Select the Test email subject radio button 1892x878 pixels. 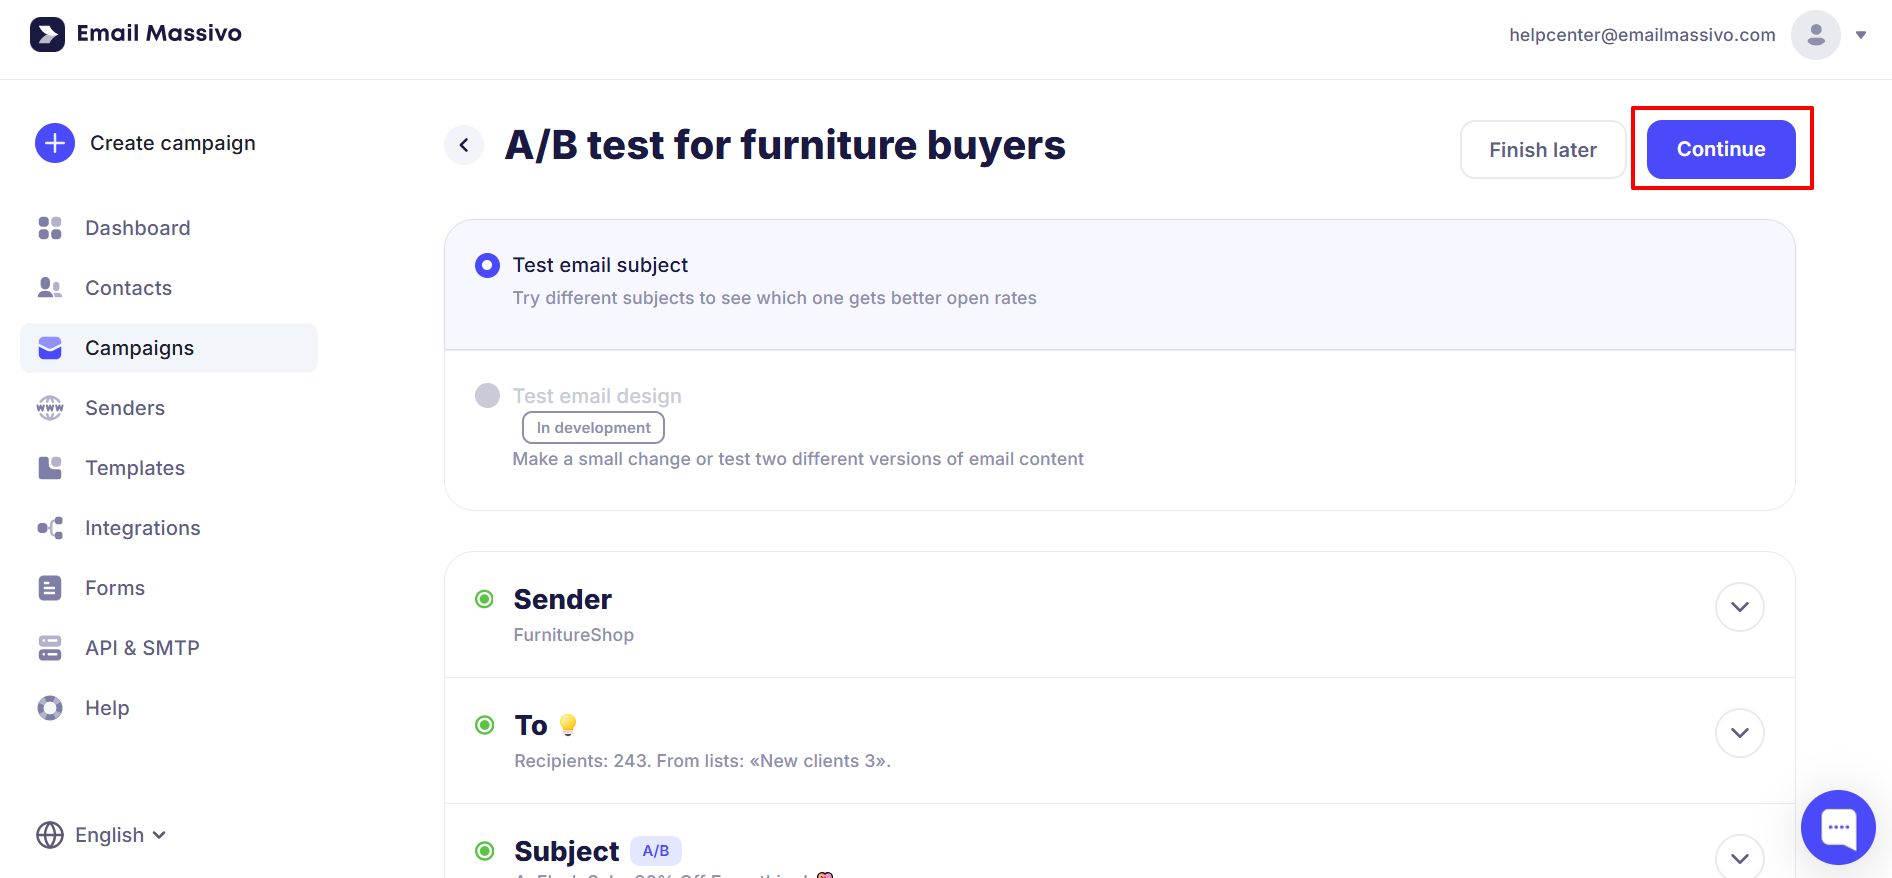tap(487, 265)
